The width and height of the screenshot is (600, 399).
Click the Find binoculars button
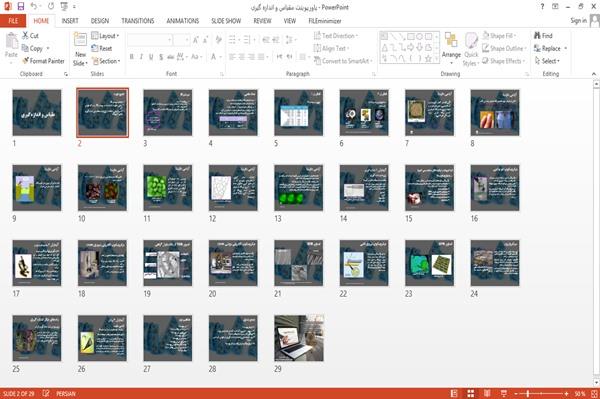pyautogui.click(x=543, y=36)
